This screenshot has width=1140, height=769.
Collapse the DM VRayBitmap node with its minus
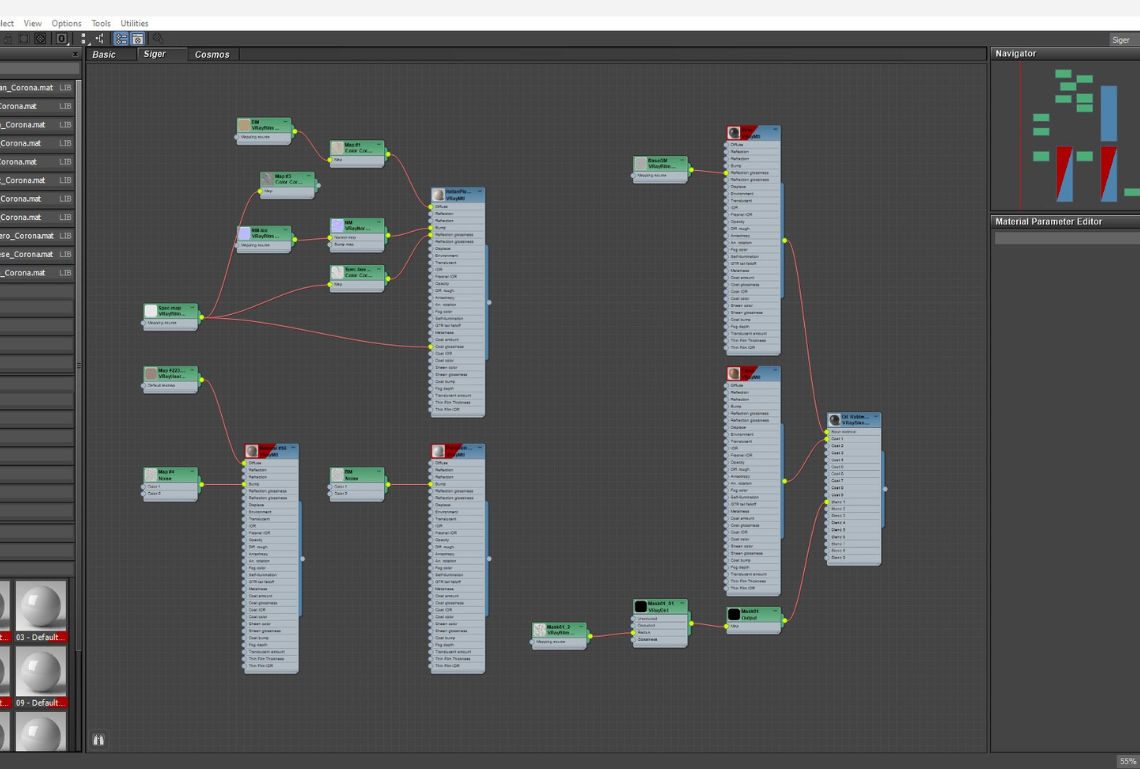click(x=286, y=121)
